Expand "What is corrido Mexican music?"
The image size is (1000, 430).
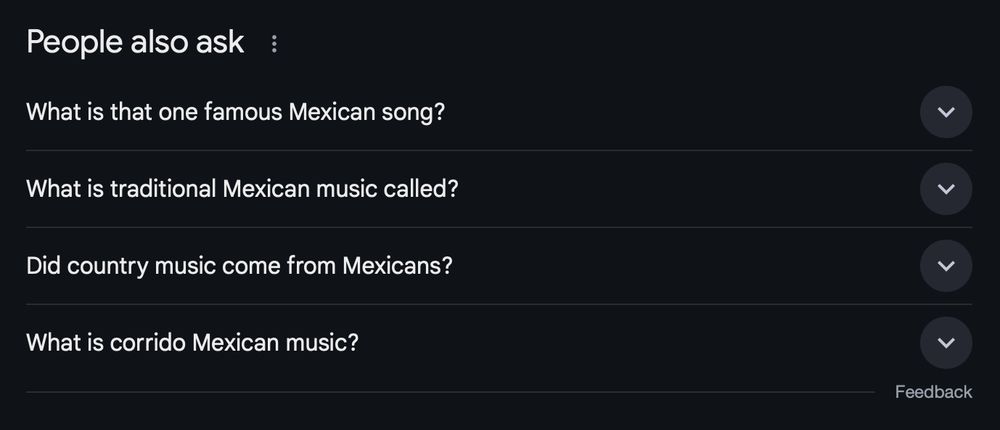coord(192,343)
